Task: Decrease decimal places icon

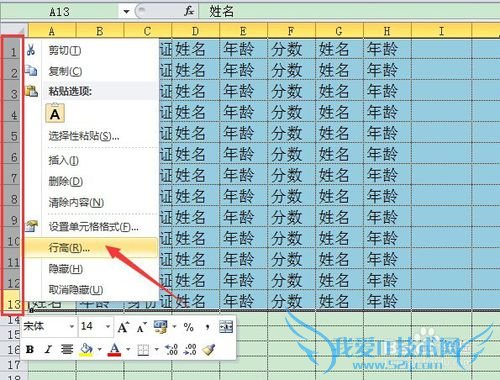Action: (190, 349)
